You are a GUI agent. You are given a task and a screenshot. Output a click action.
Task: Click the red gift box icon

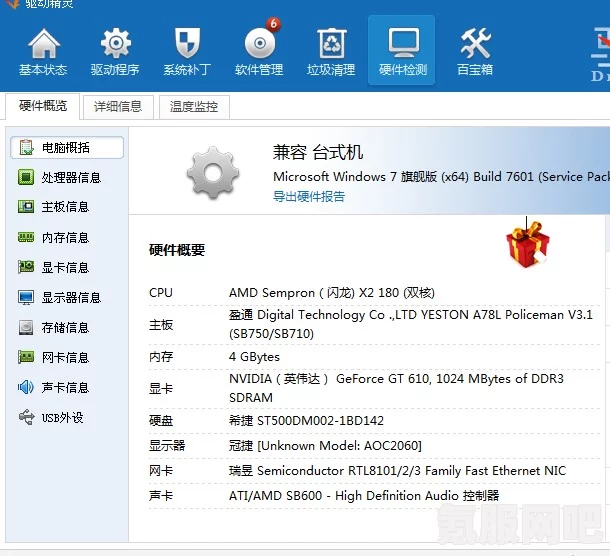(528, 245)
